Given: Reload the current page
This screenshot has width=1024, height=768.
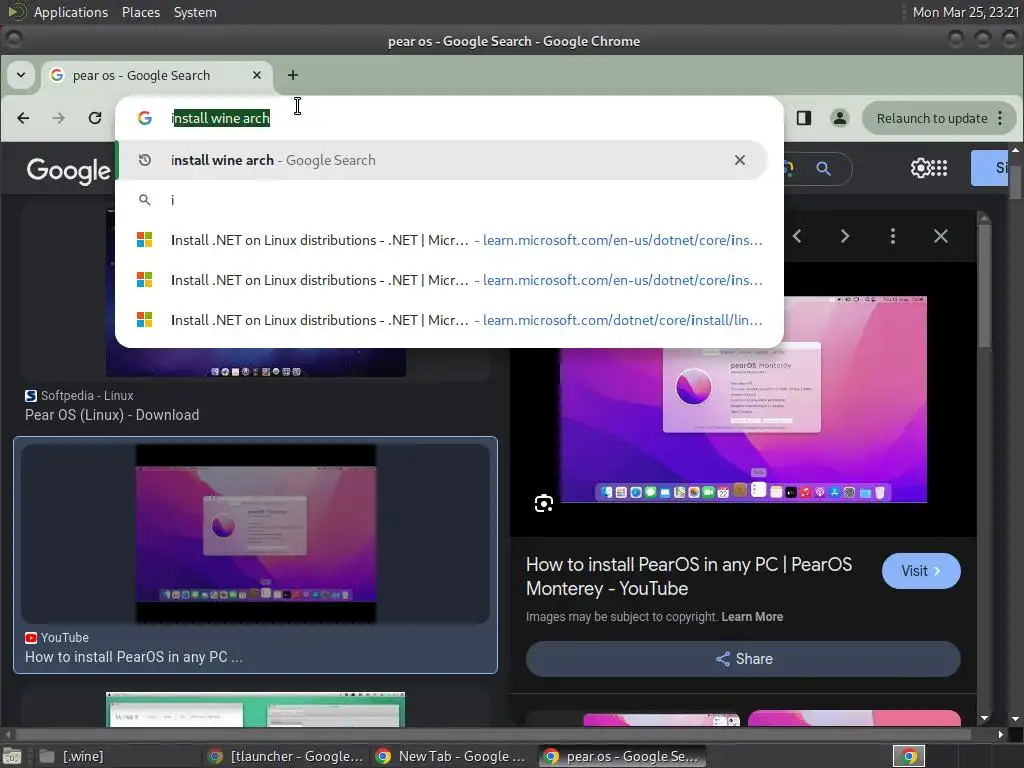Looking at the screenshot, I should (x=95, y=118).
